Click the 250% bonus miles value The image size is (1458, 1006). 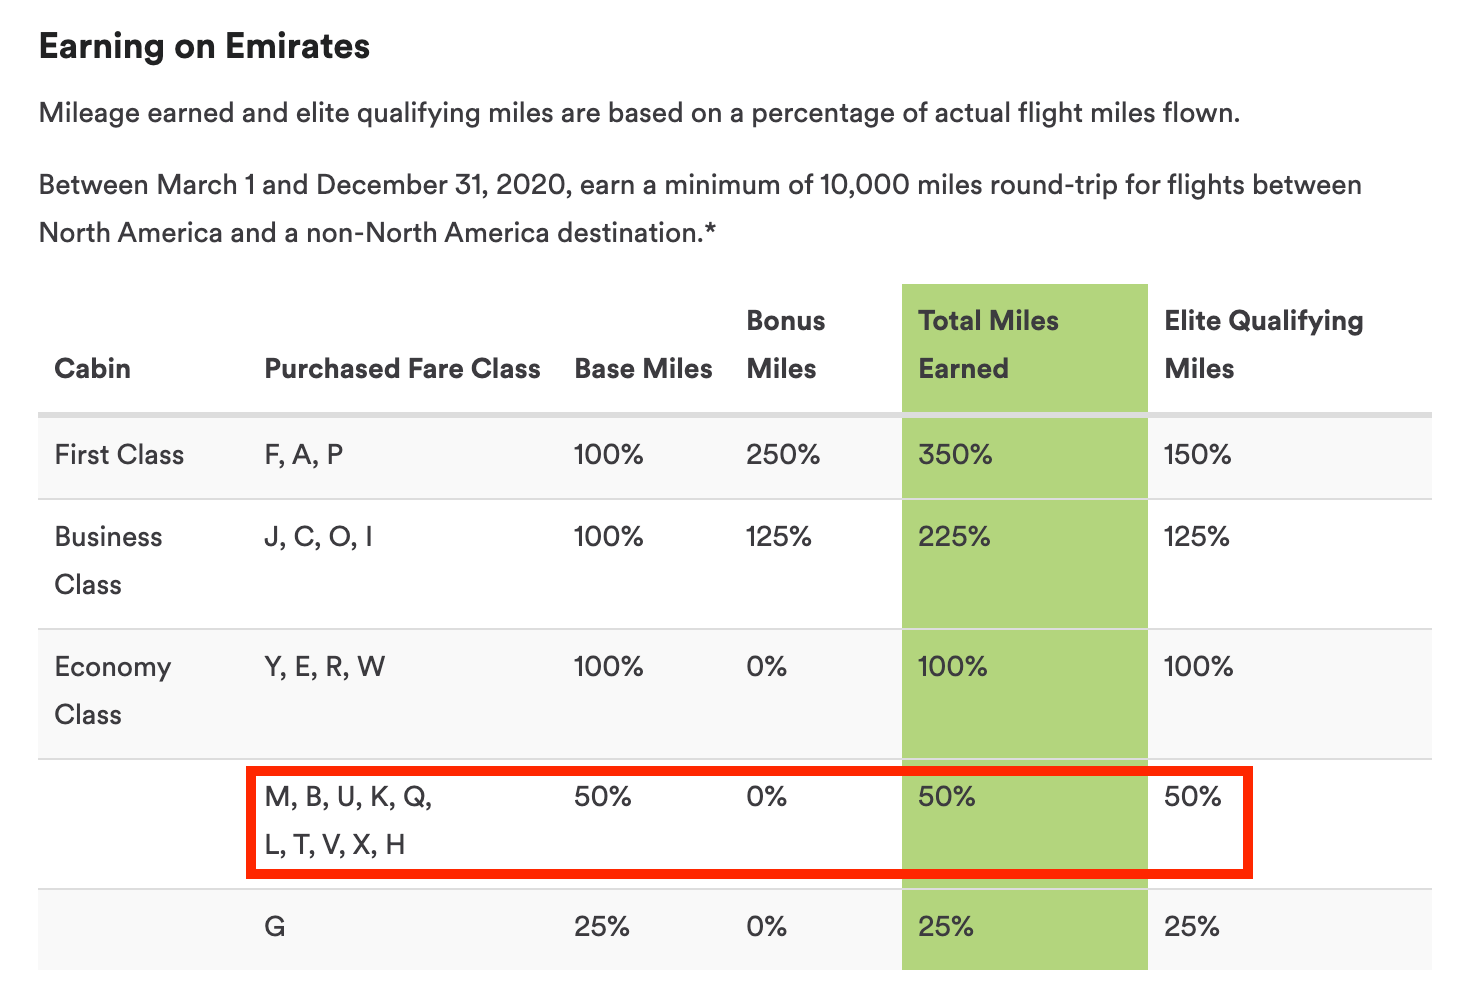(x=783, y=454)
